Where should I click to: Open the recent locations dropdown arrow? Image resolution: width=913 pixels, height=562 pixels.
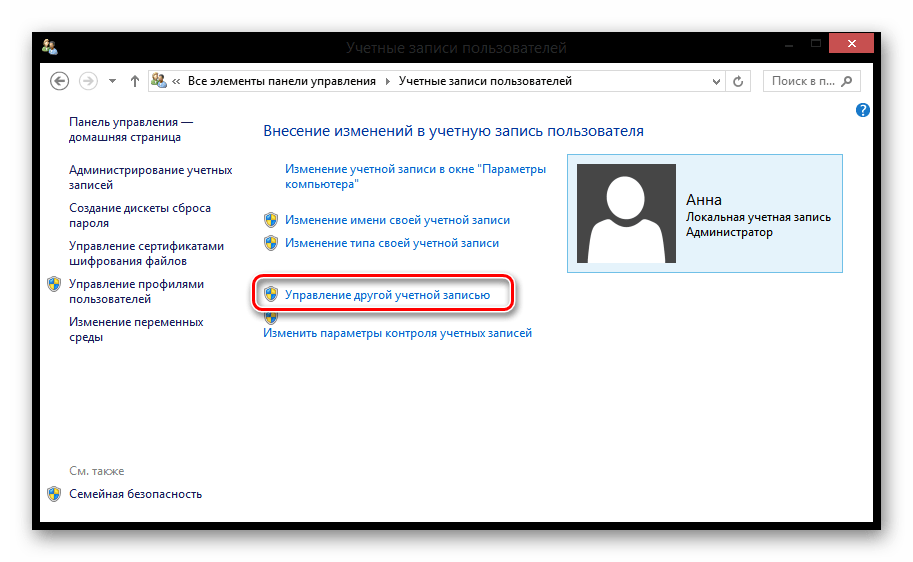112,82
